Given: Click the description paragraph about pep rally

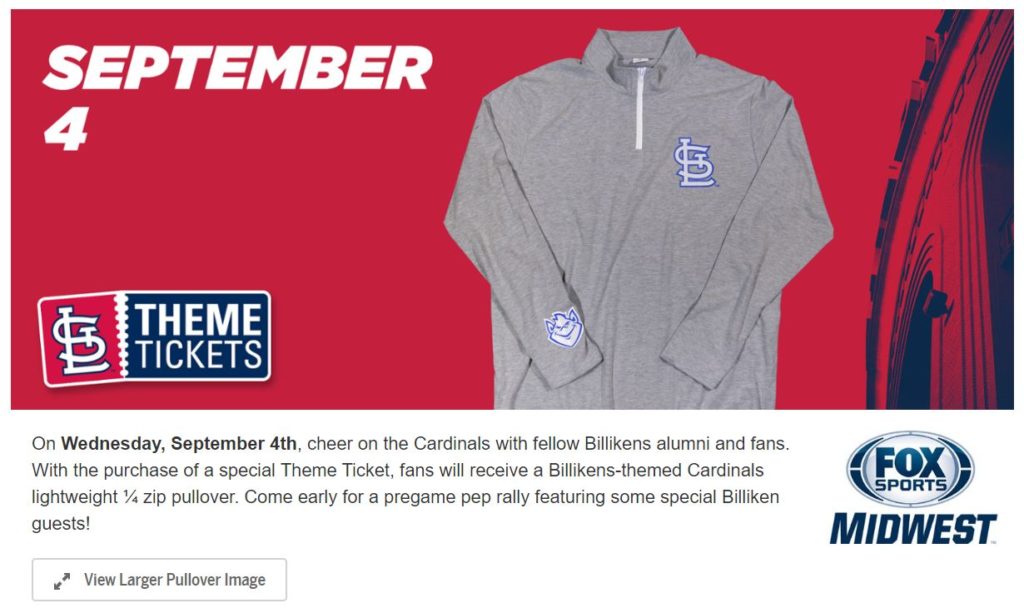Looking at the screenshot, I should click(411, 484).
